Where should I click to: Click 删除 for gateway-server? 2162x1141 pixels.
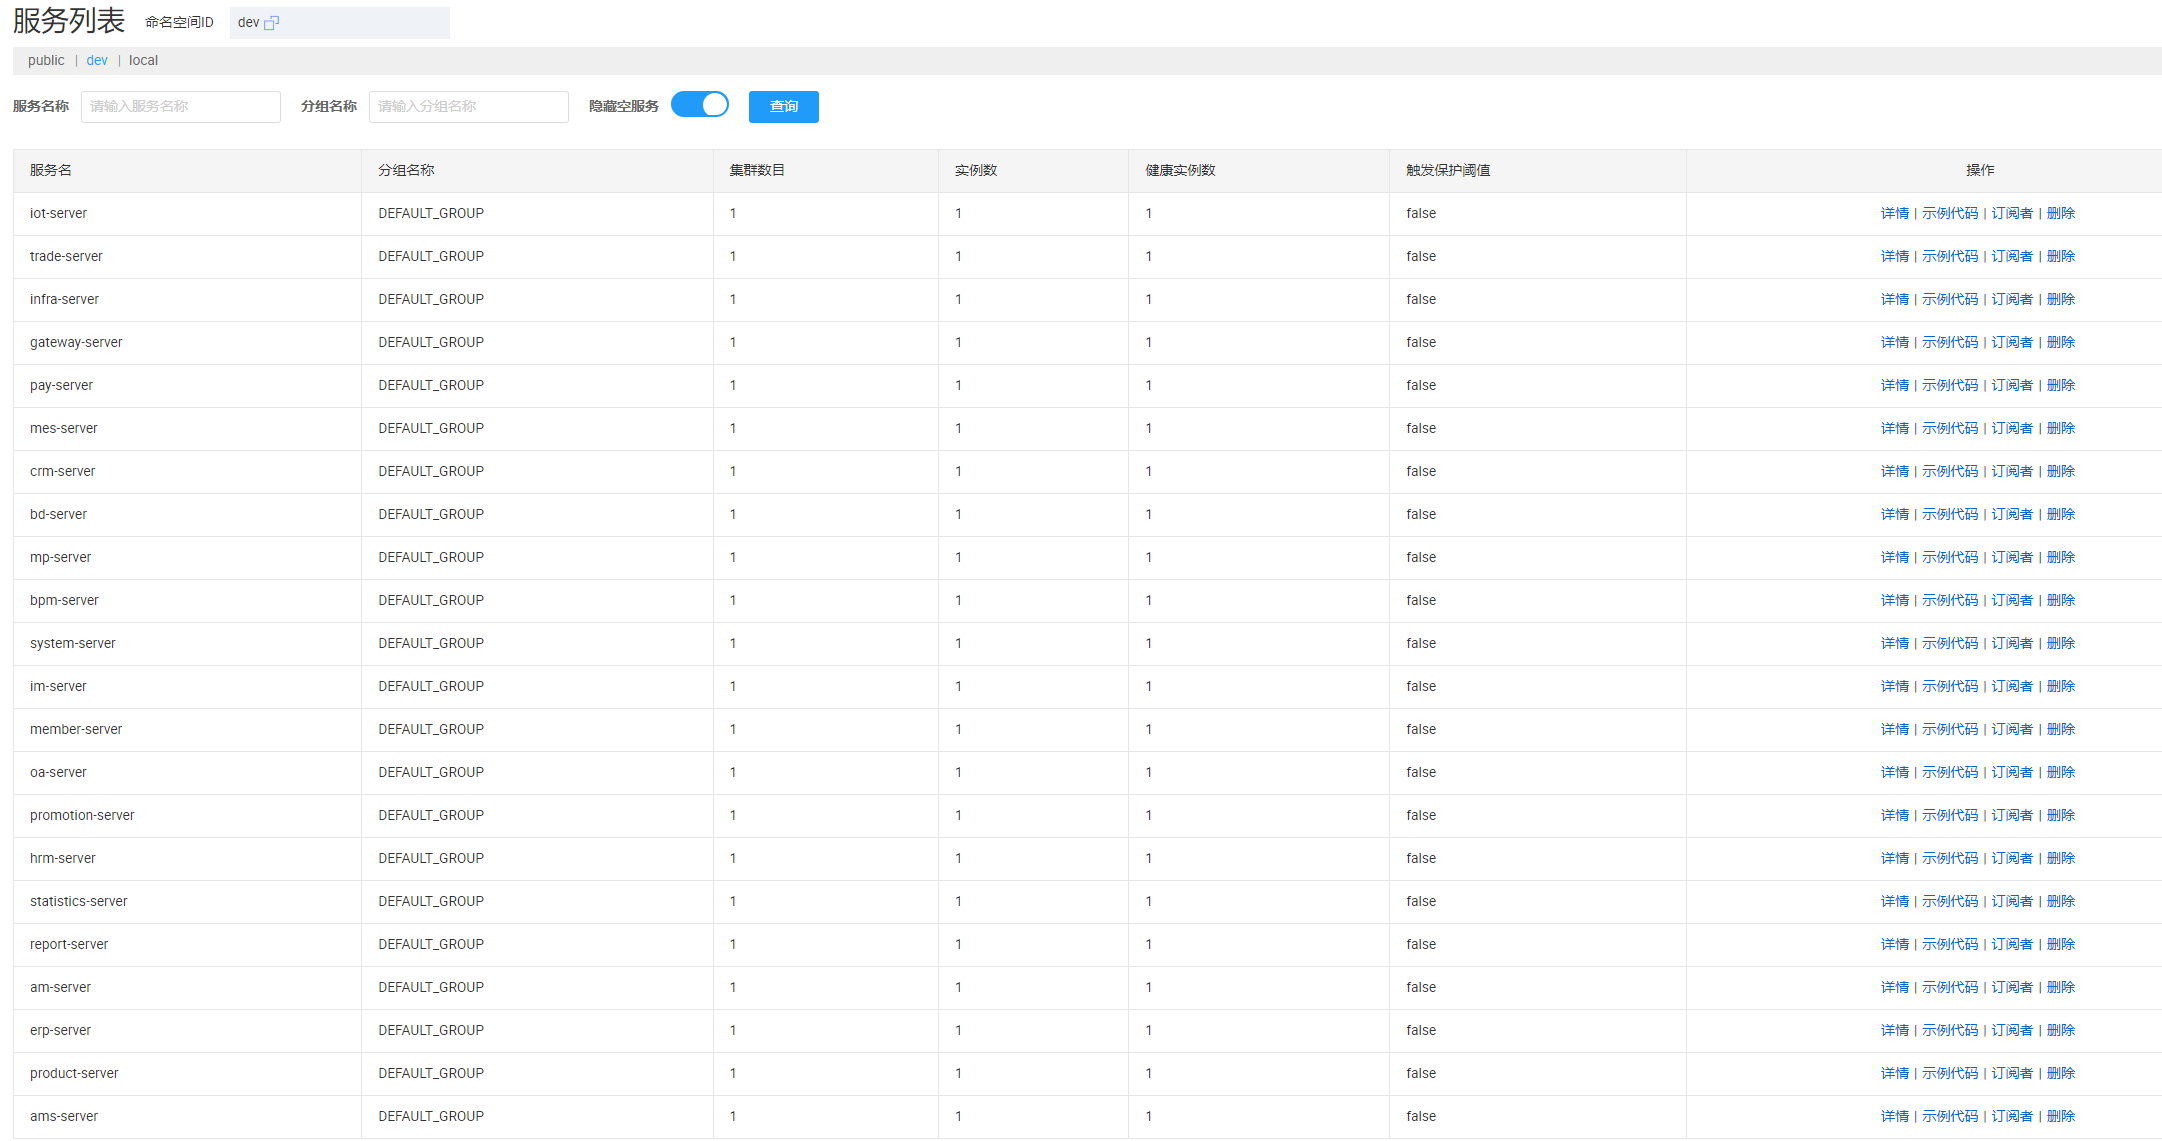(x=2061, y=343)
